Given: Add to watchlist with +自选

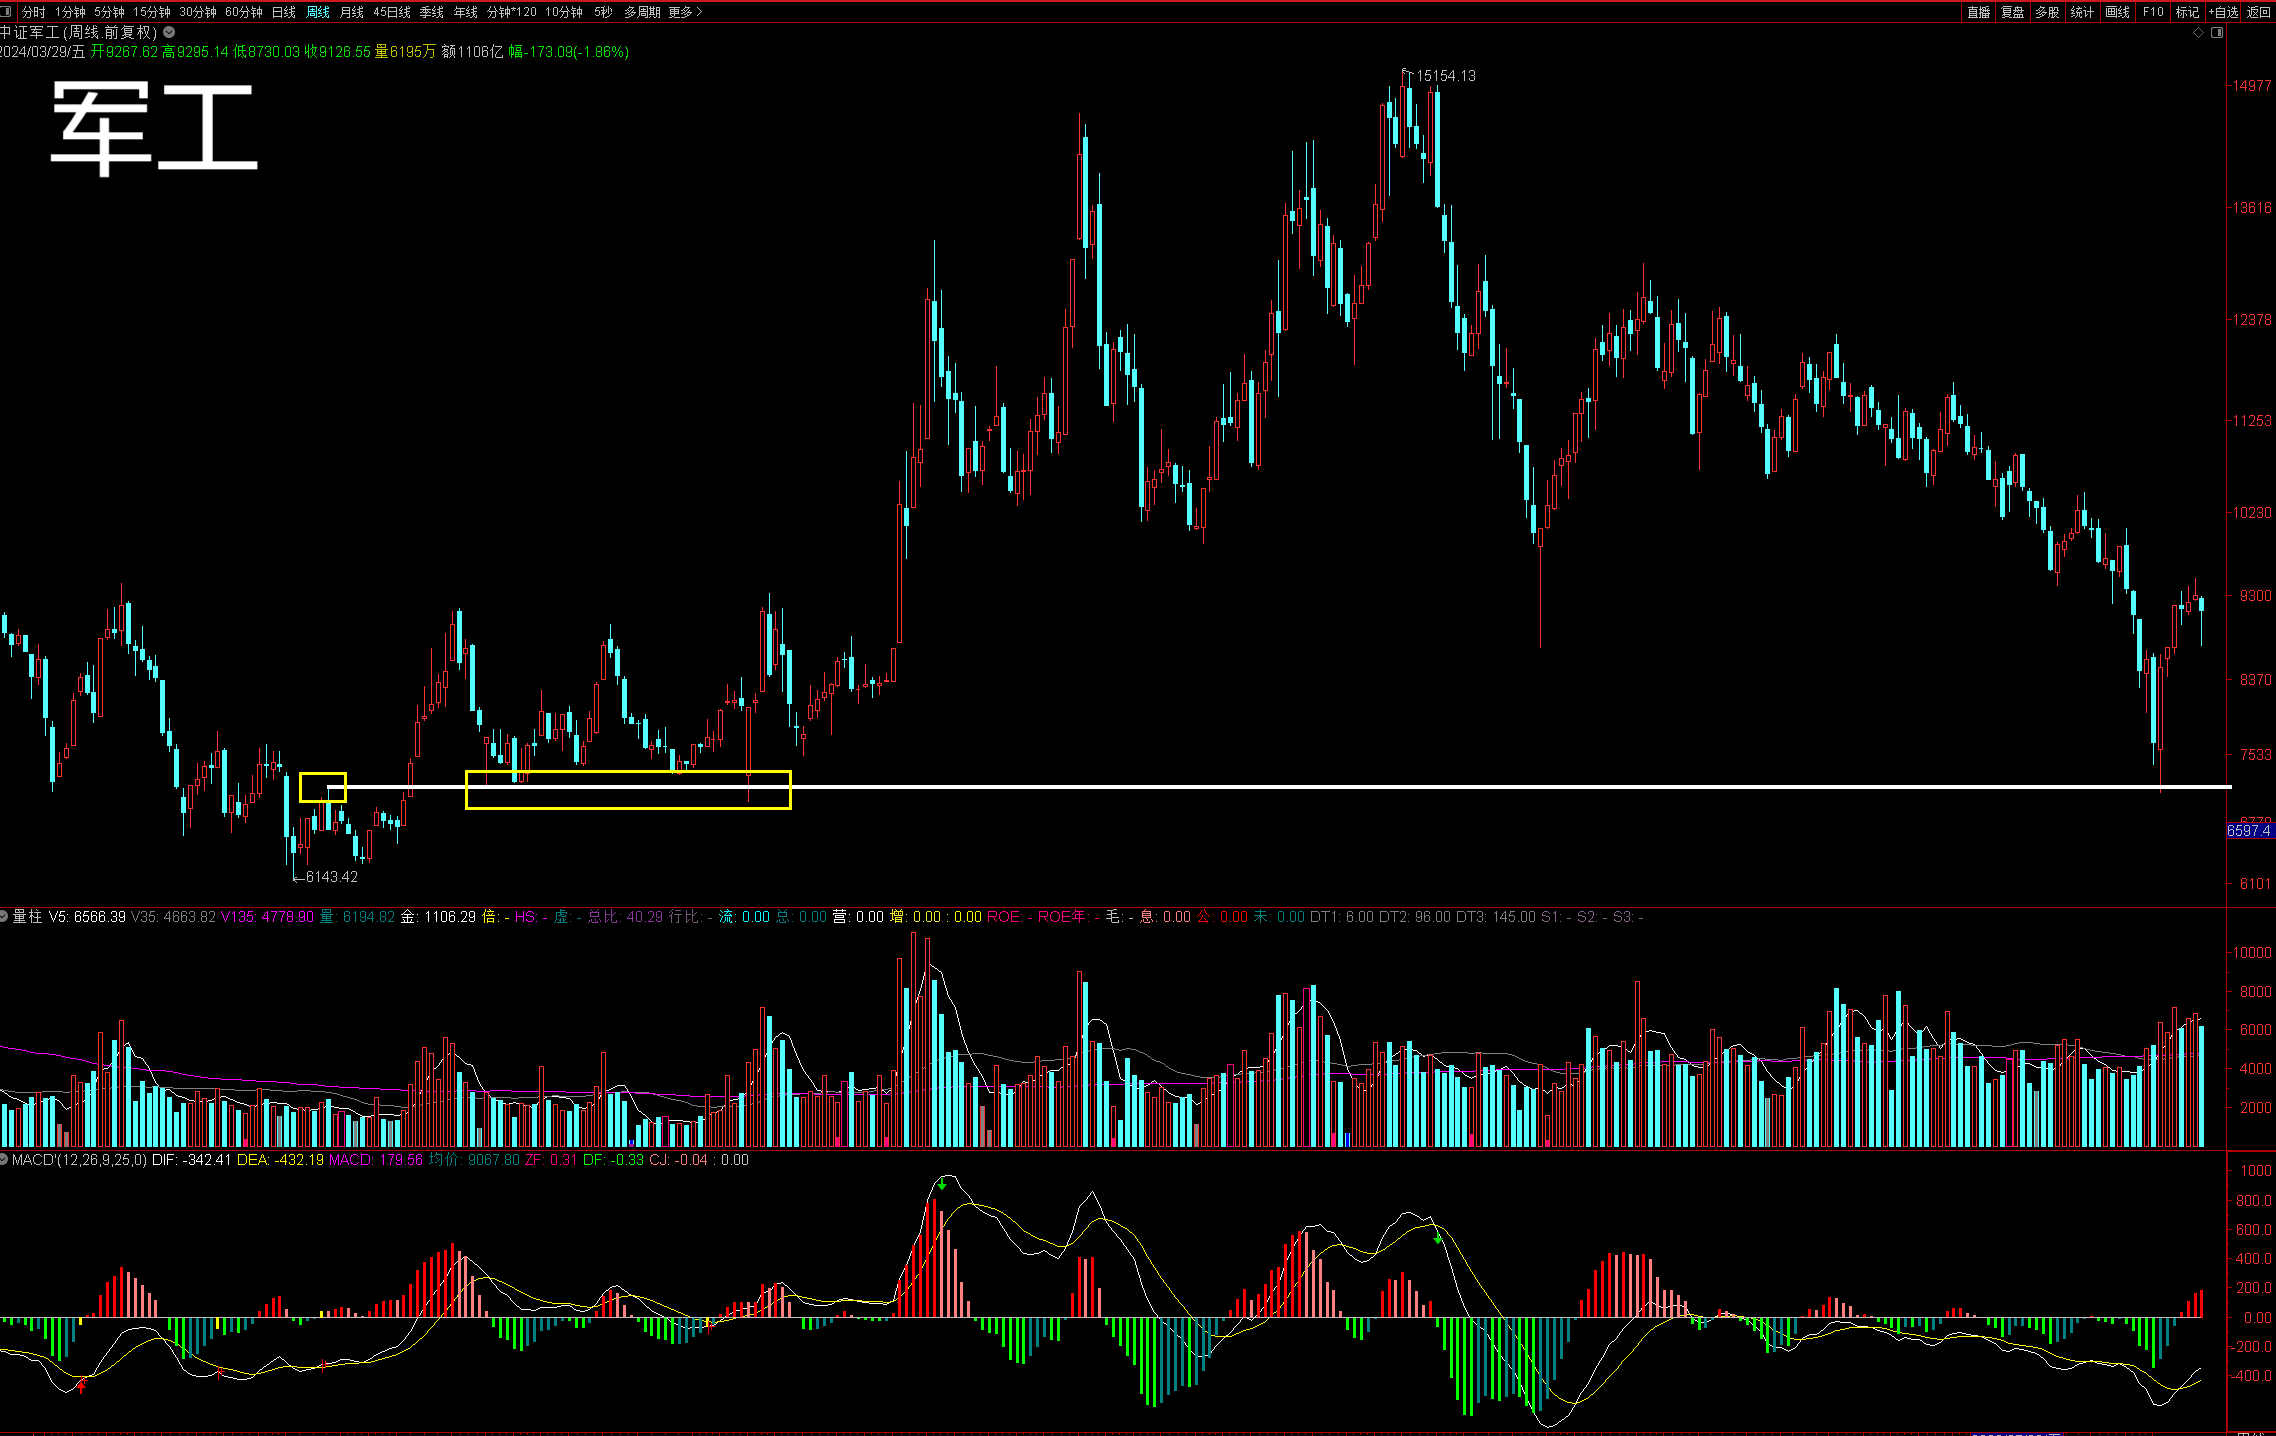Looking at the screenshot, I should [2223, 12].
